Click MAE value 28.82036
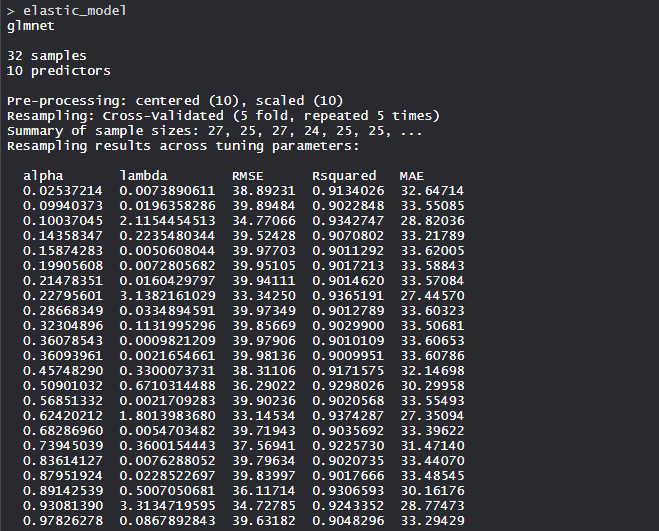Image resolution: width=659 pixels, height=531 pixels. click(432, 221)
